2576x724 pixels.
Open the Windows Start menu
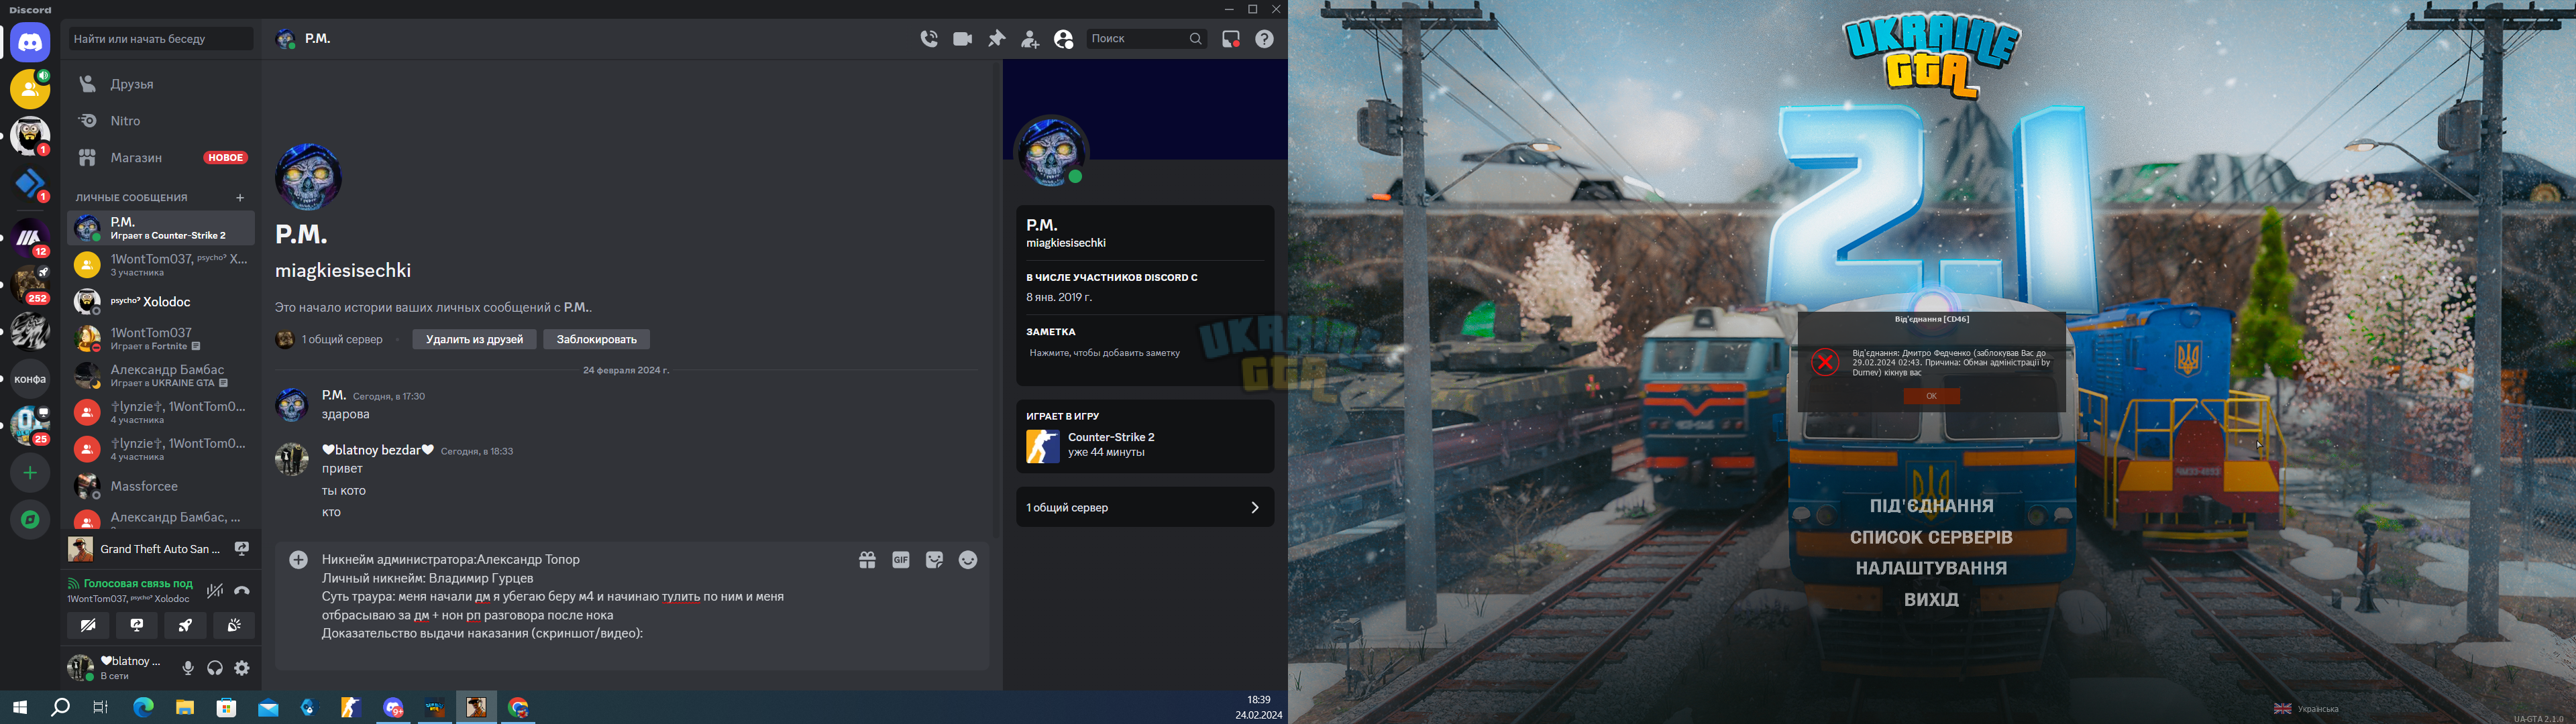point(20,708)
